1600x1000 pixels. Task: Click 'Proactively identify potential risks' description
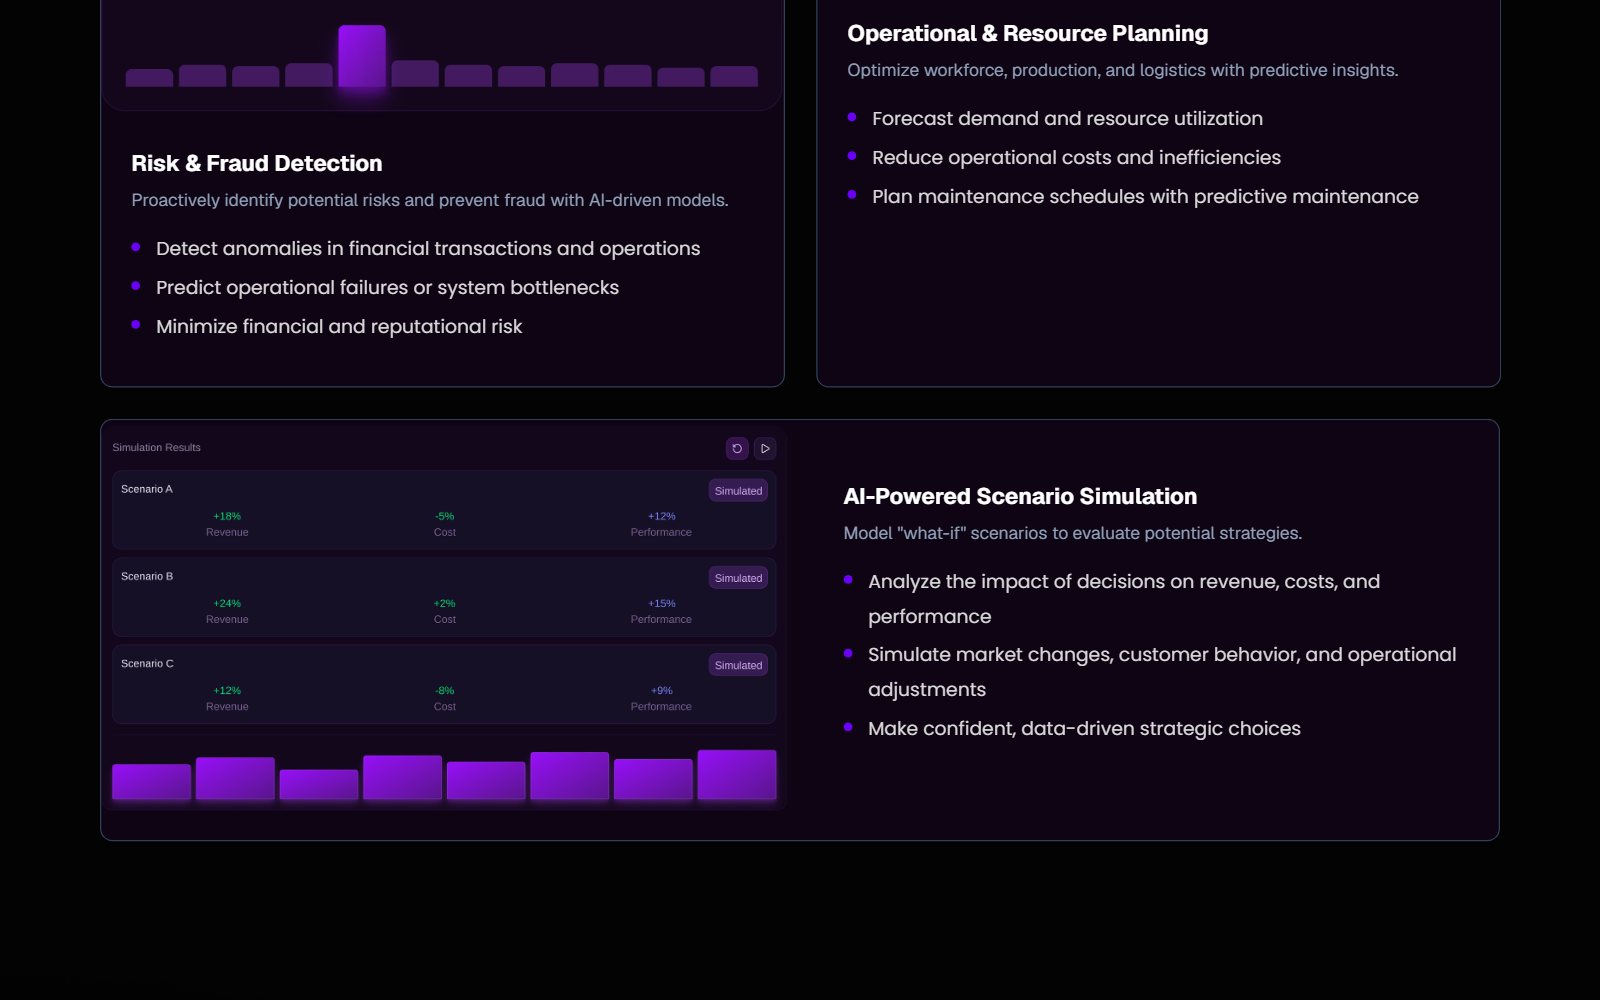click(430, 200)
